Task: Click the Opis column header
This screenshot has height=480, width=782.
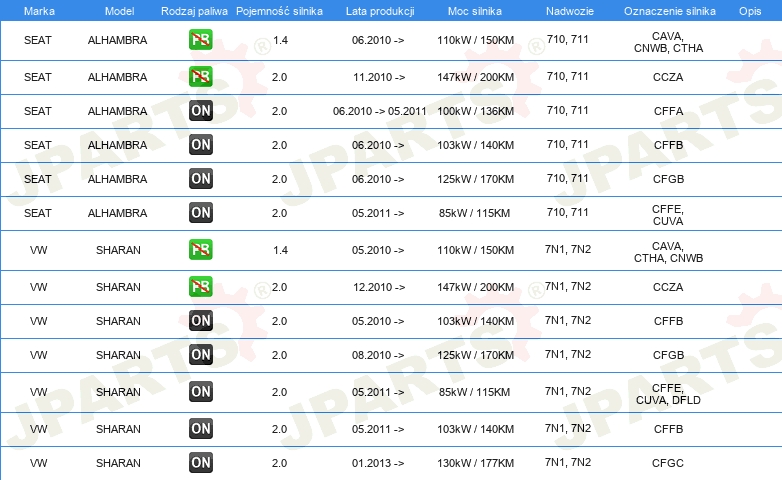Action: (x=750, y=11)
